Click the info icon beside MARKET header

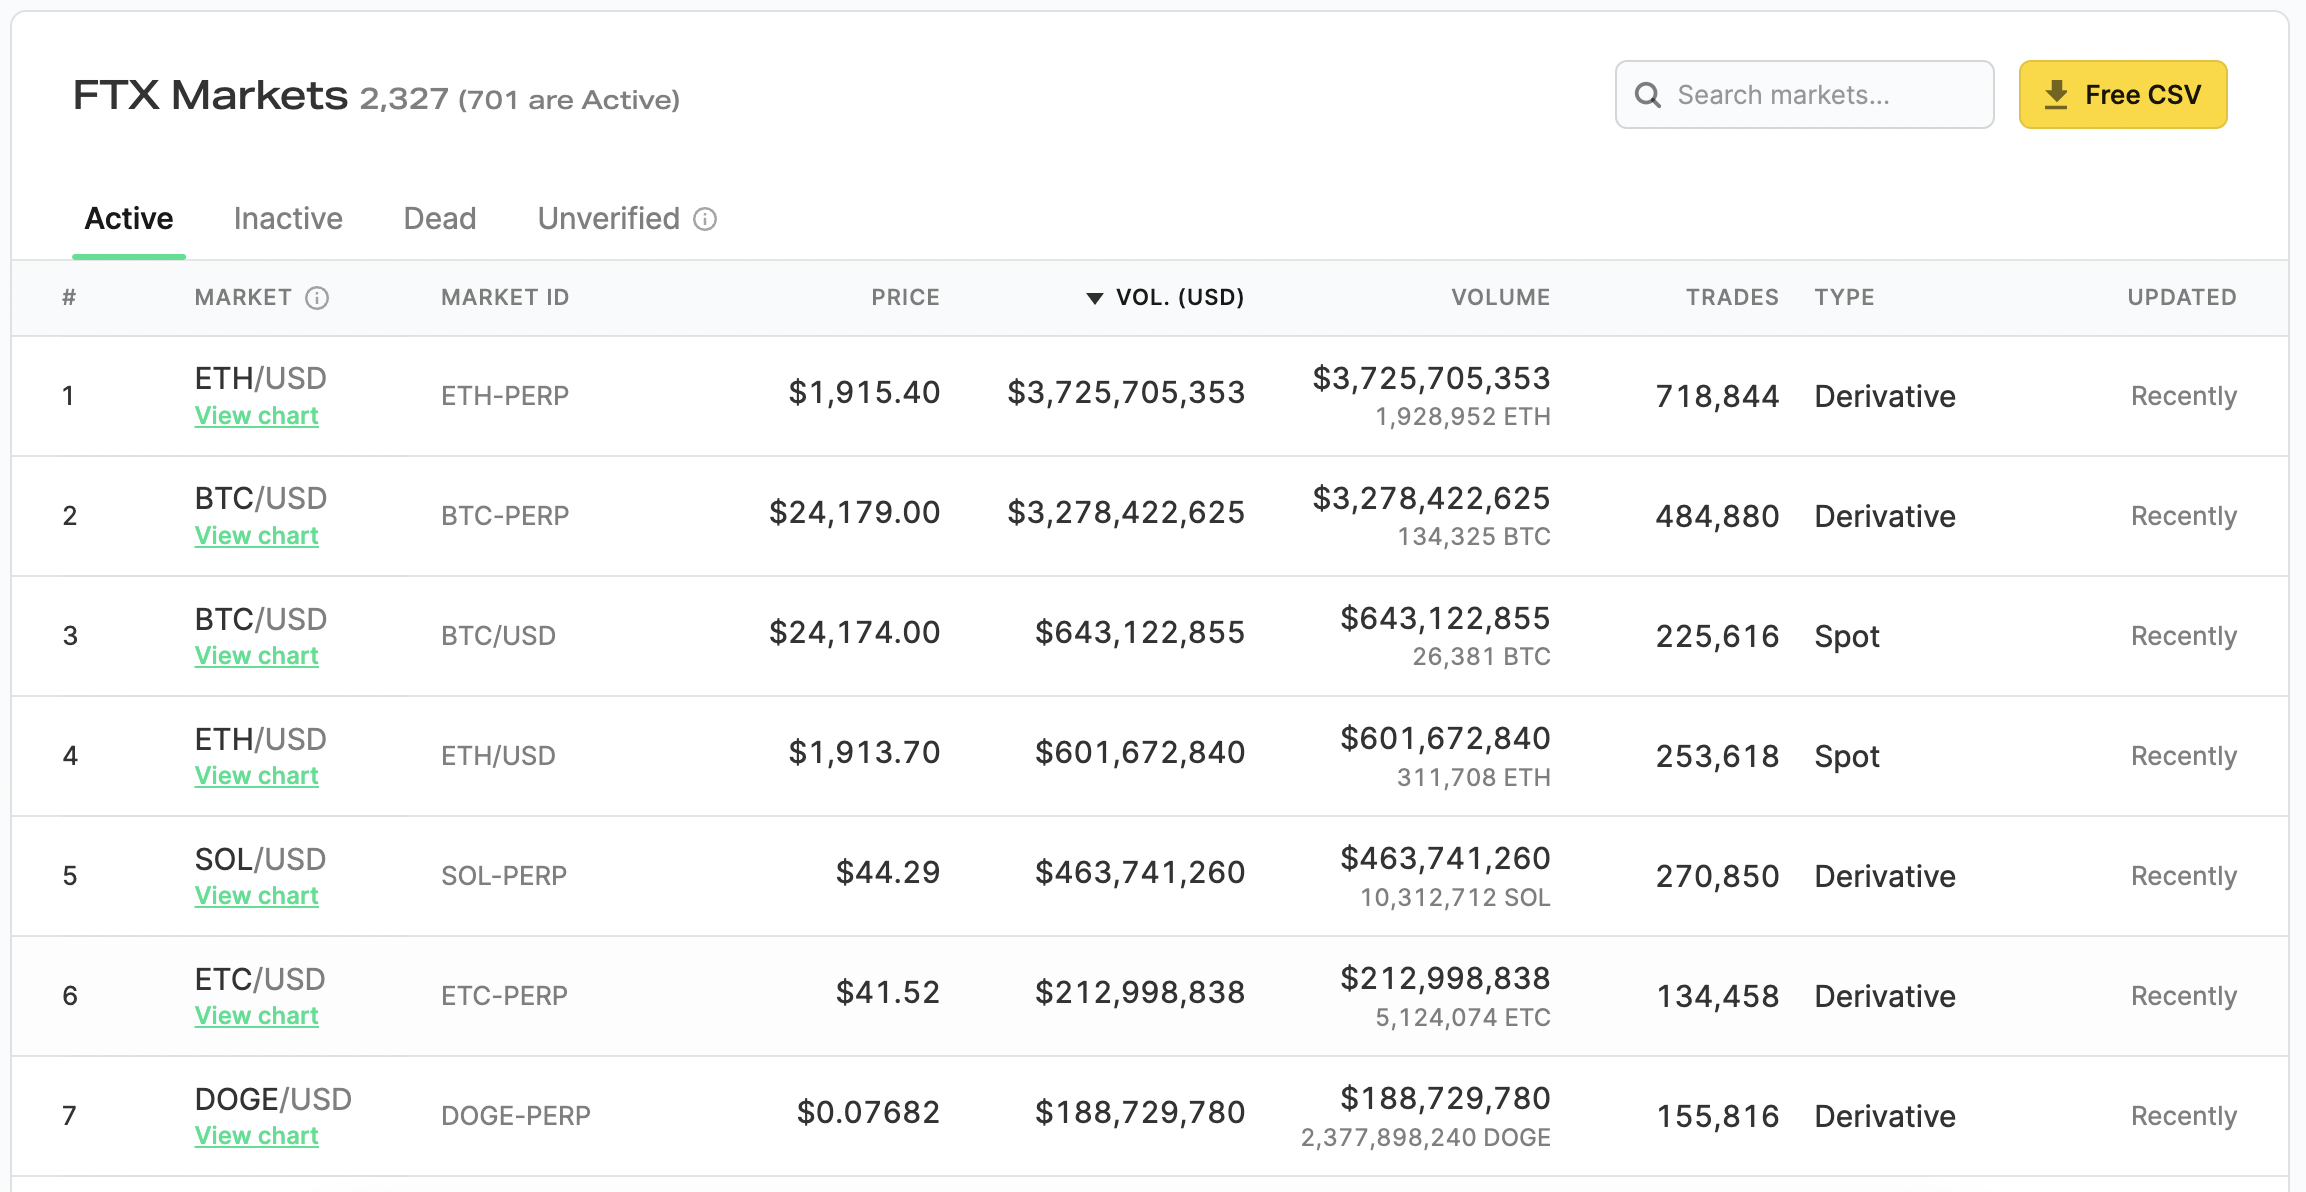click(x=317, y=298)
